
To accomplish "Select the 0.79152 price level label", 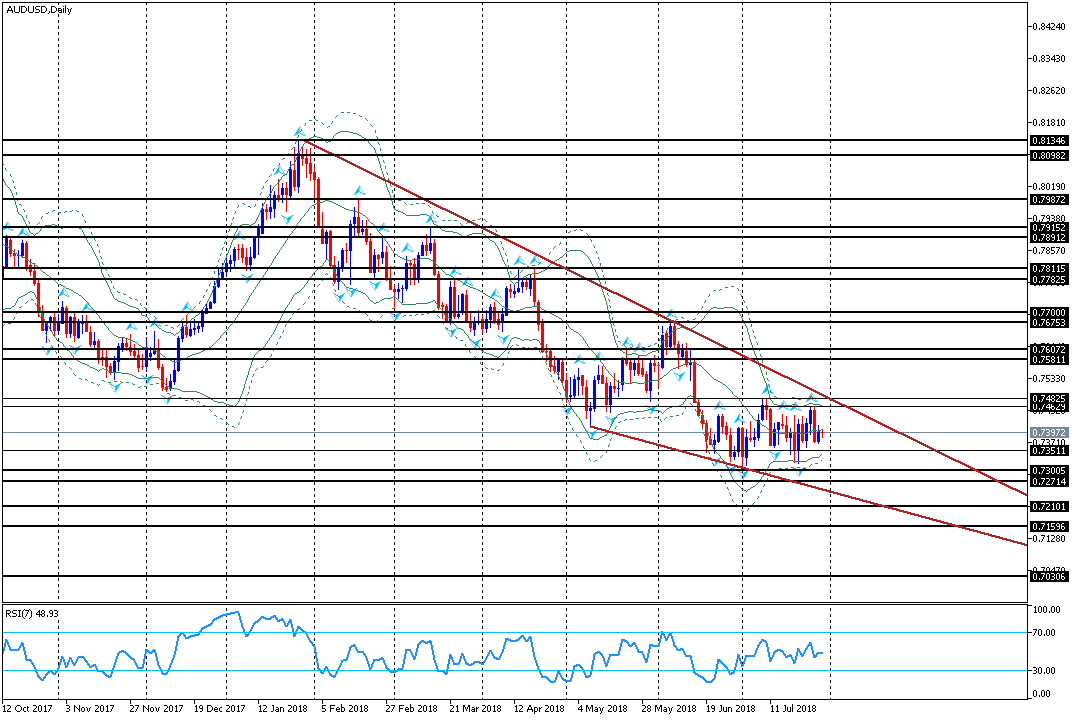I will [x=1049, y=227].
